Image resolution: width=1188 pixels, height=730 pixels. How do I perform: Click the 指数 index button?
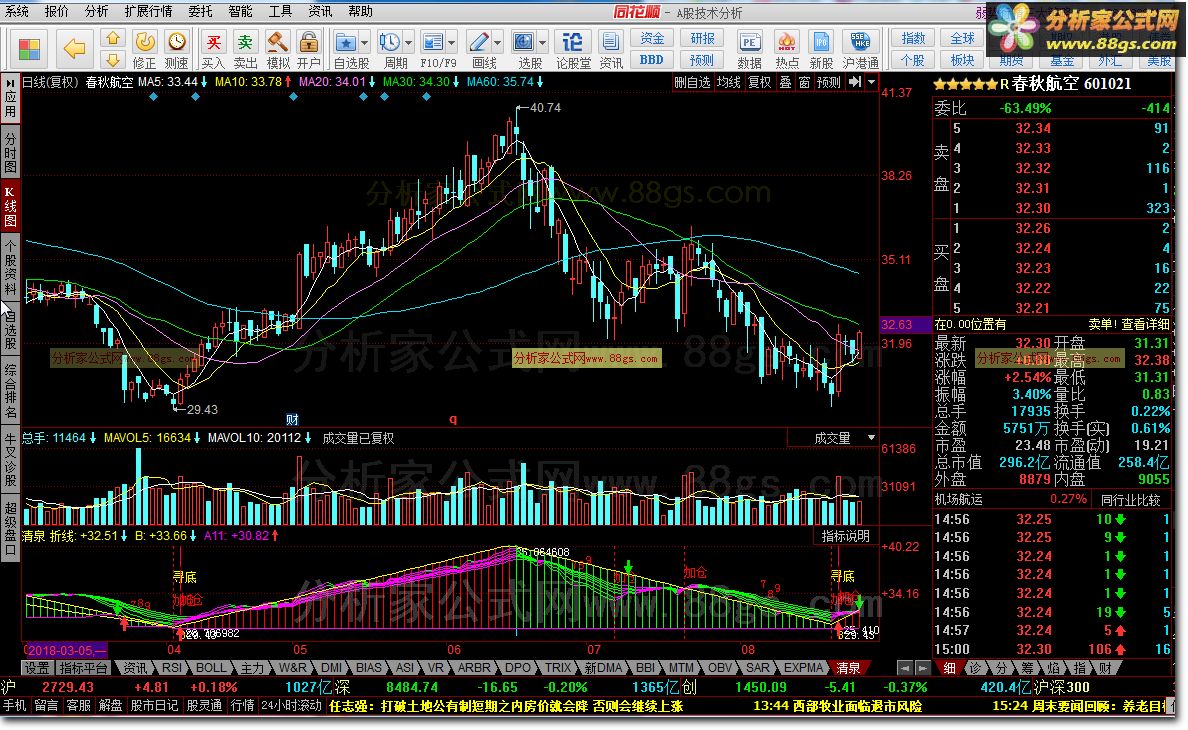(x=913, y=39)
